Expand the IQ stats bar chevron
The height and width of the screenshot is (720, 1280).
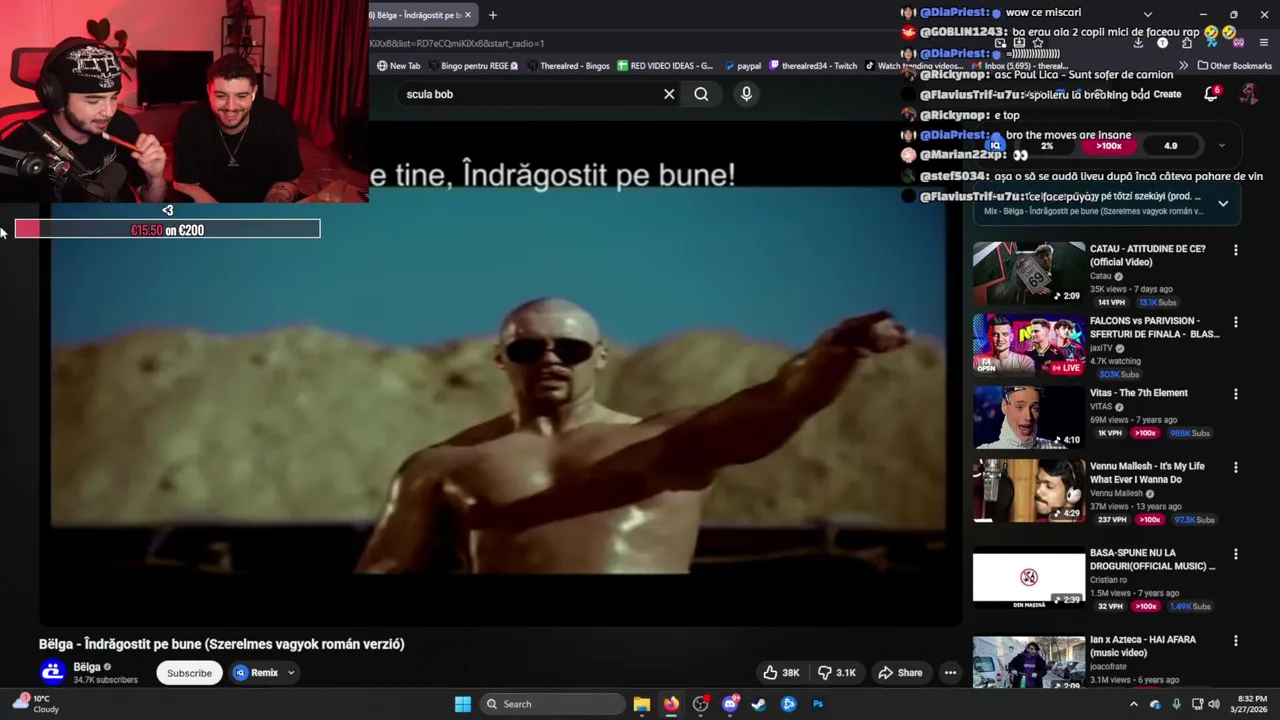(1221, 145)
